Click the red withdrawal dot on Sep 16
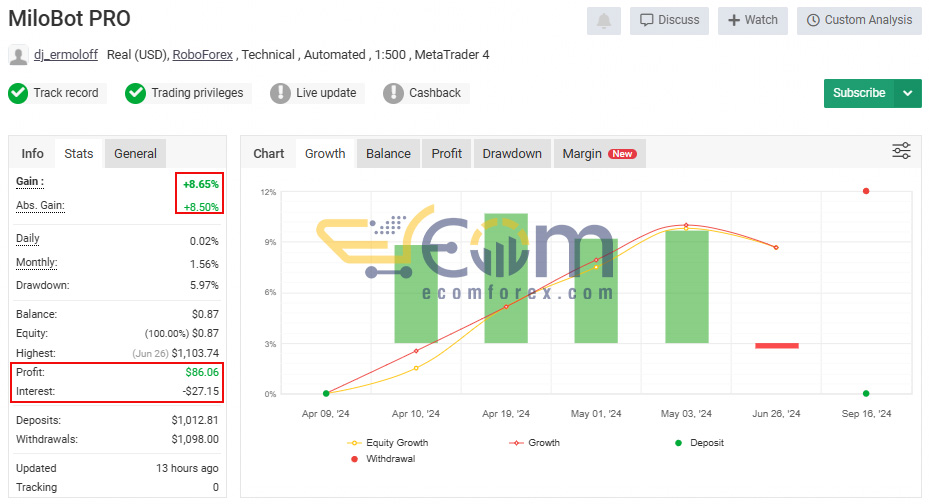 click(866, 191)
